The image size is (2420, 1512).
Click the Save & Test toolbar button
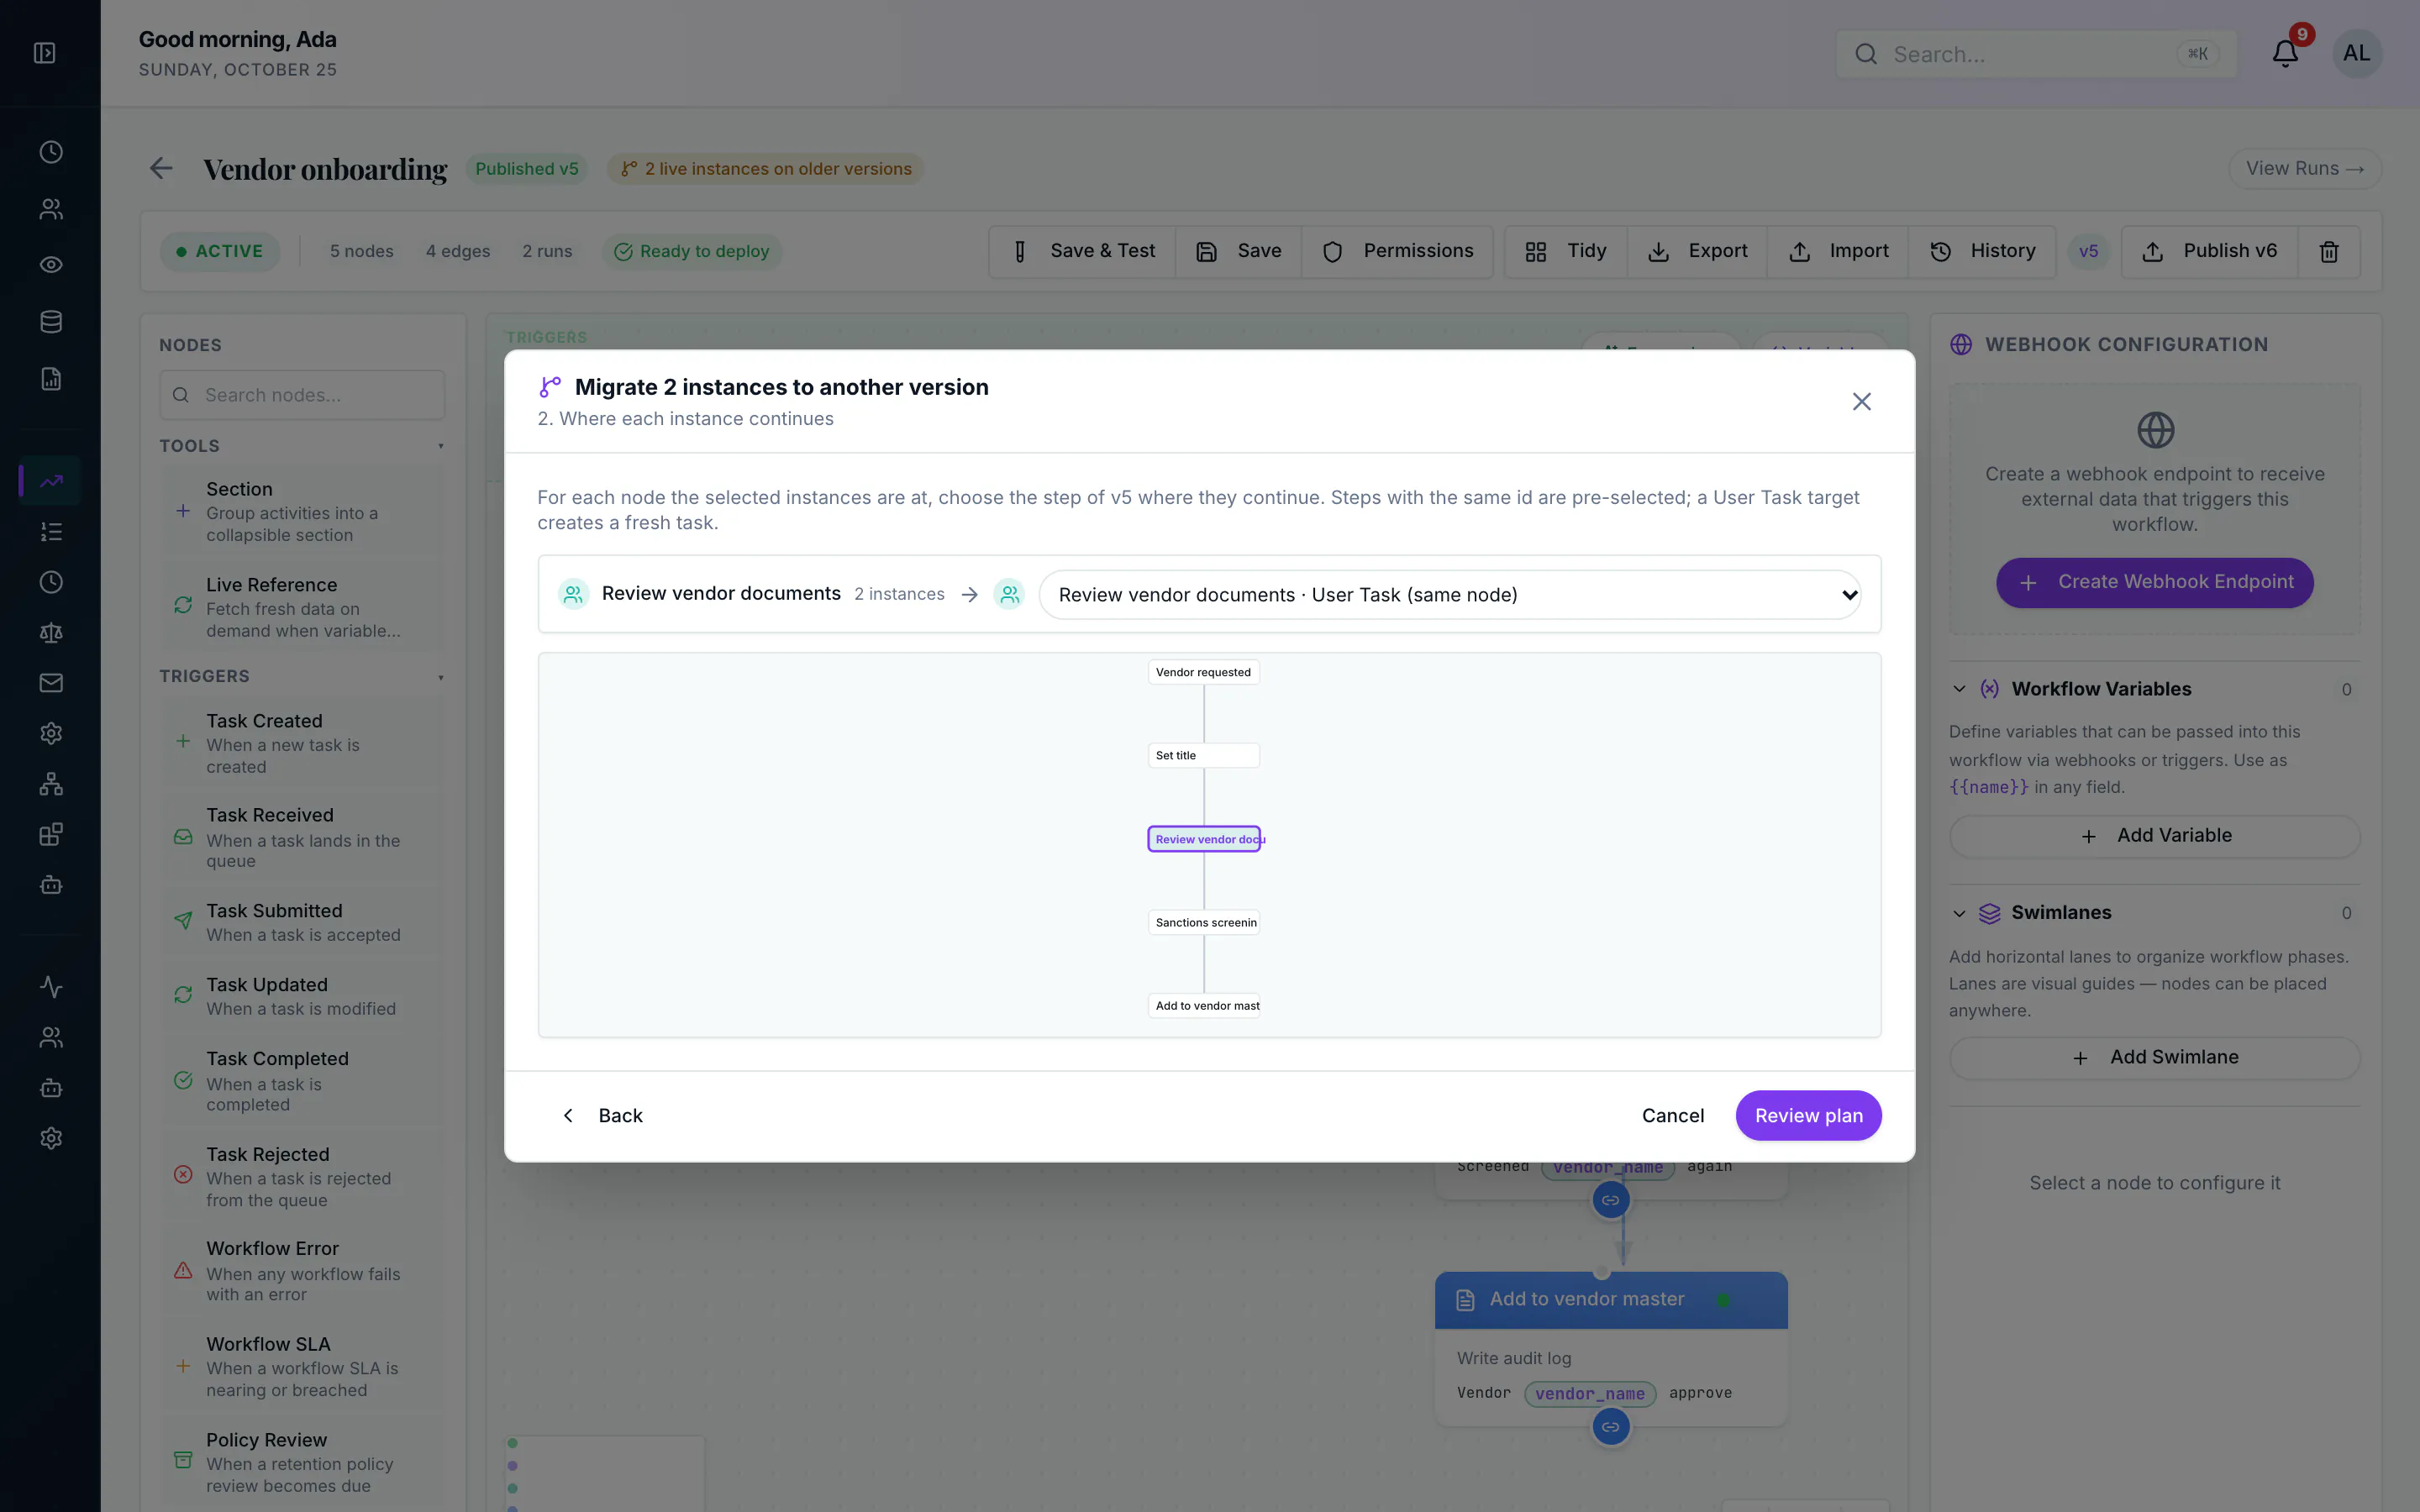[x=1083, y=251]
